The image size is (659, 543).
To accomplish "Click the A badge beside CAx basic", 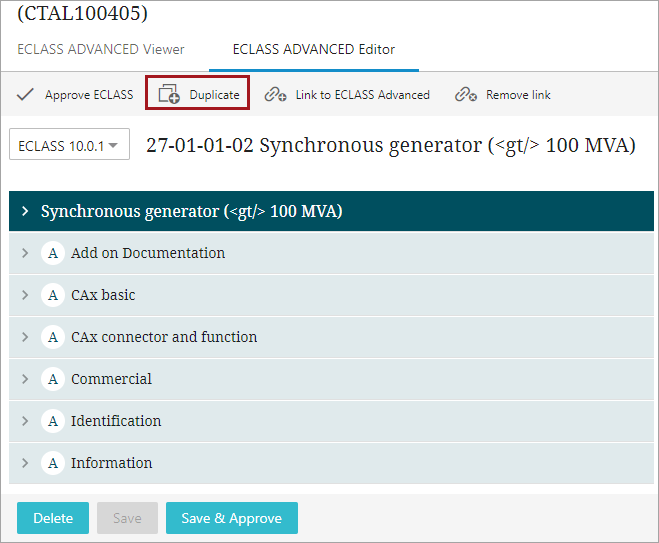I will click(x=53, y=295).
